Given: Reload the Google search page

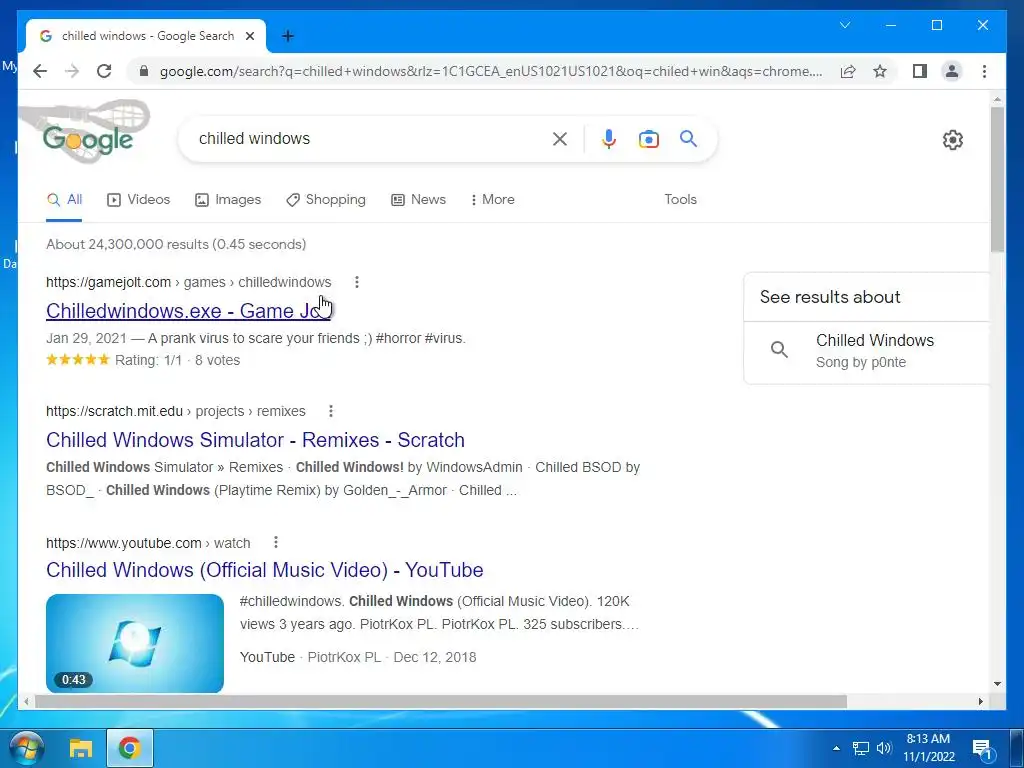Looking at the screenshot, I should click(104, 71).
